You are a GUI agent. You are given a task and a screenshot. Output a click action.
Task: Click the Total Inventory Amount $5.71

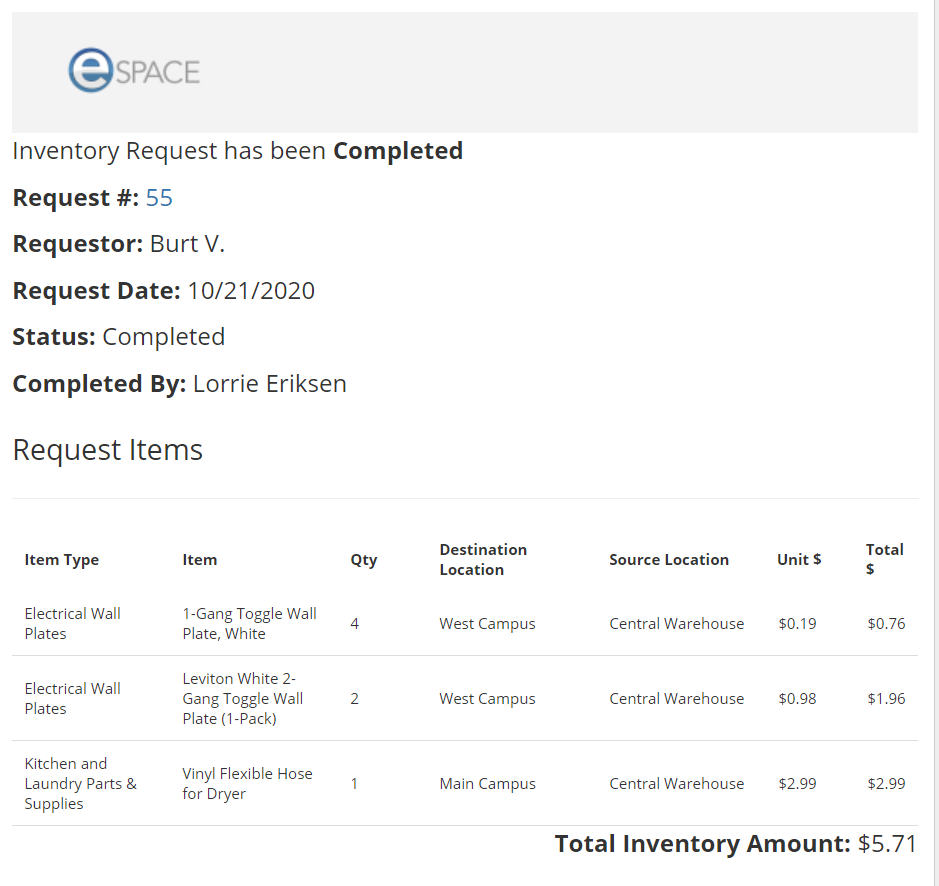[x=886, y=844]
